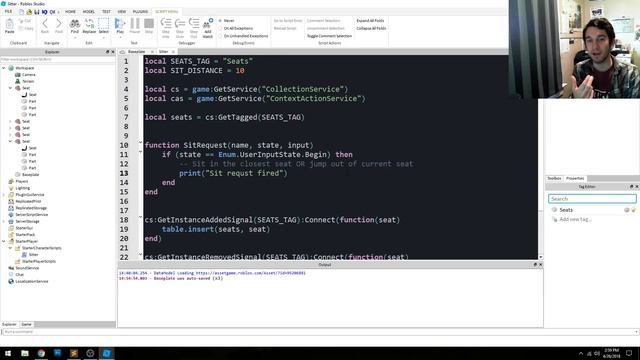Open the Game tab below Explorer

click(x=27, y=324)
